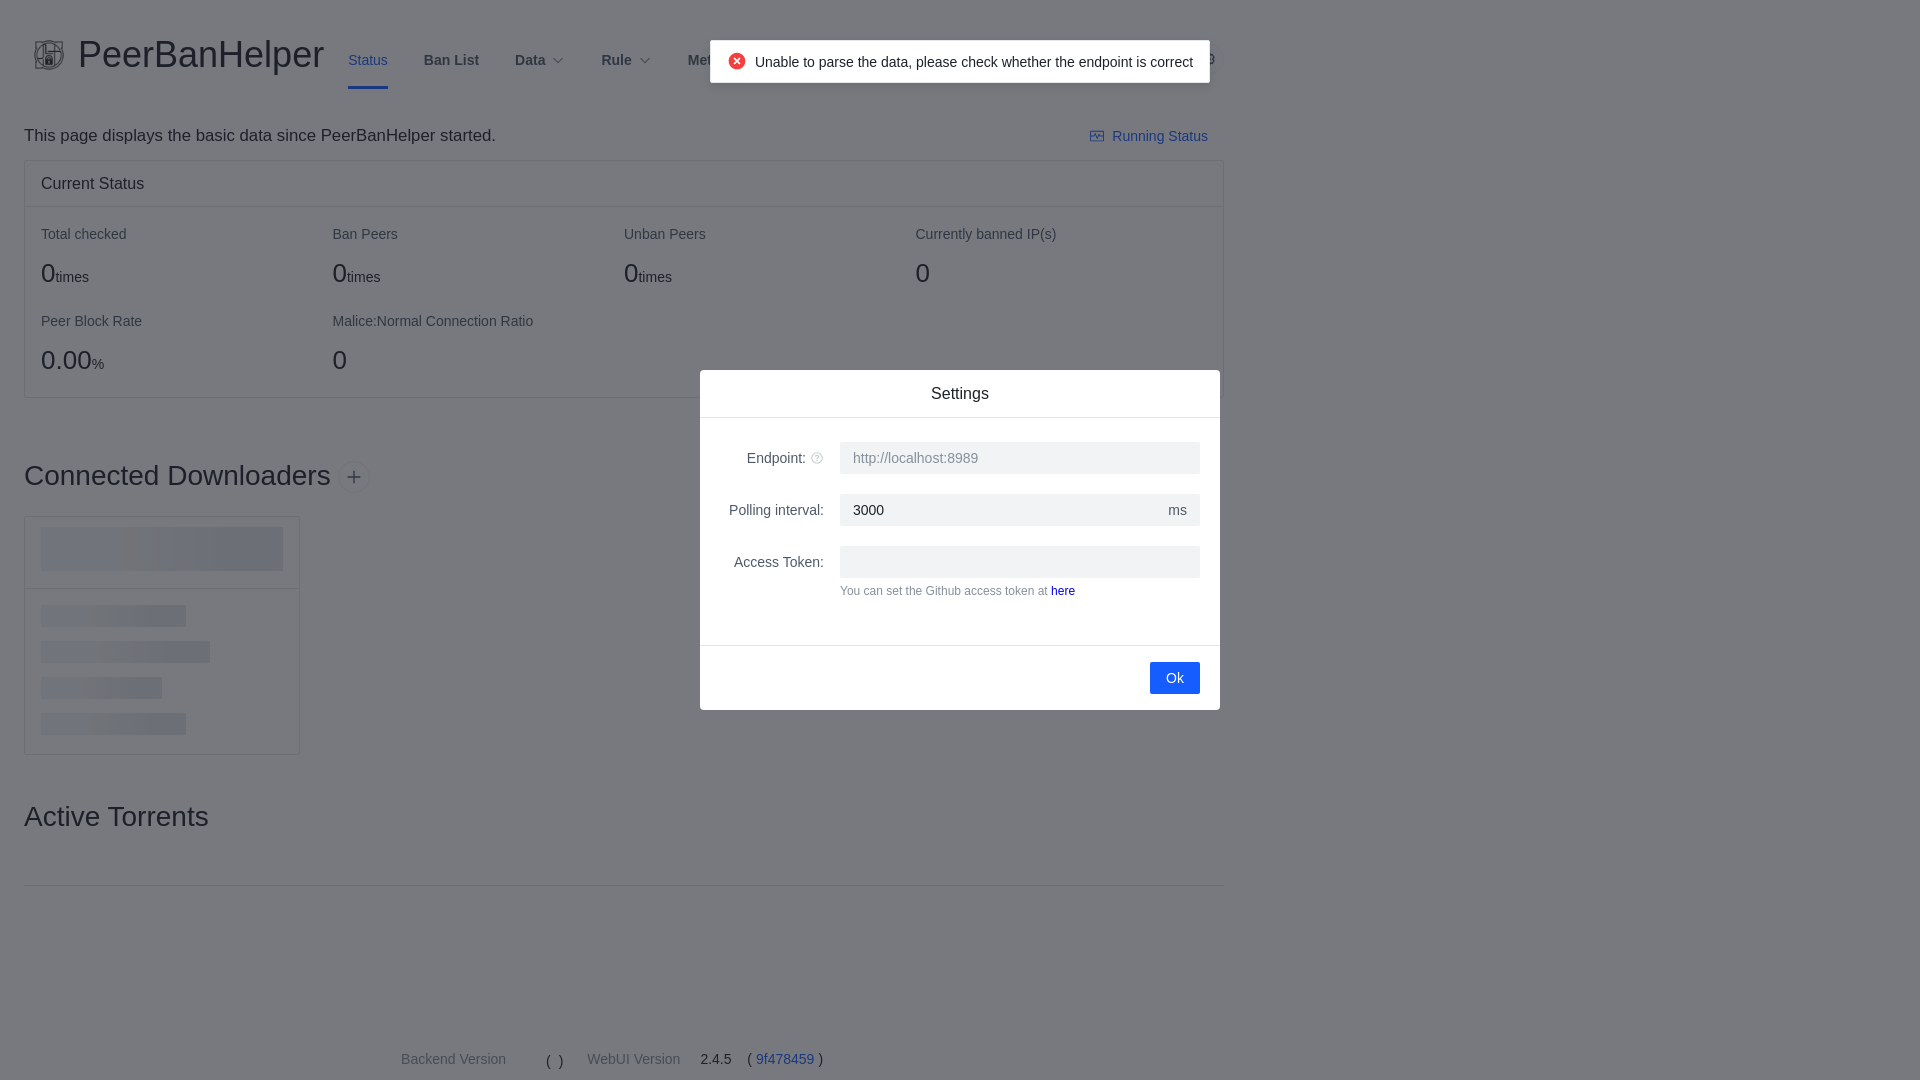Add a downloader with the plus icon
Screen dimensions: 1920x1080
point(354,477)
